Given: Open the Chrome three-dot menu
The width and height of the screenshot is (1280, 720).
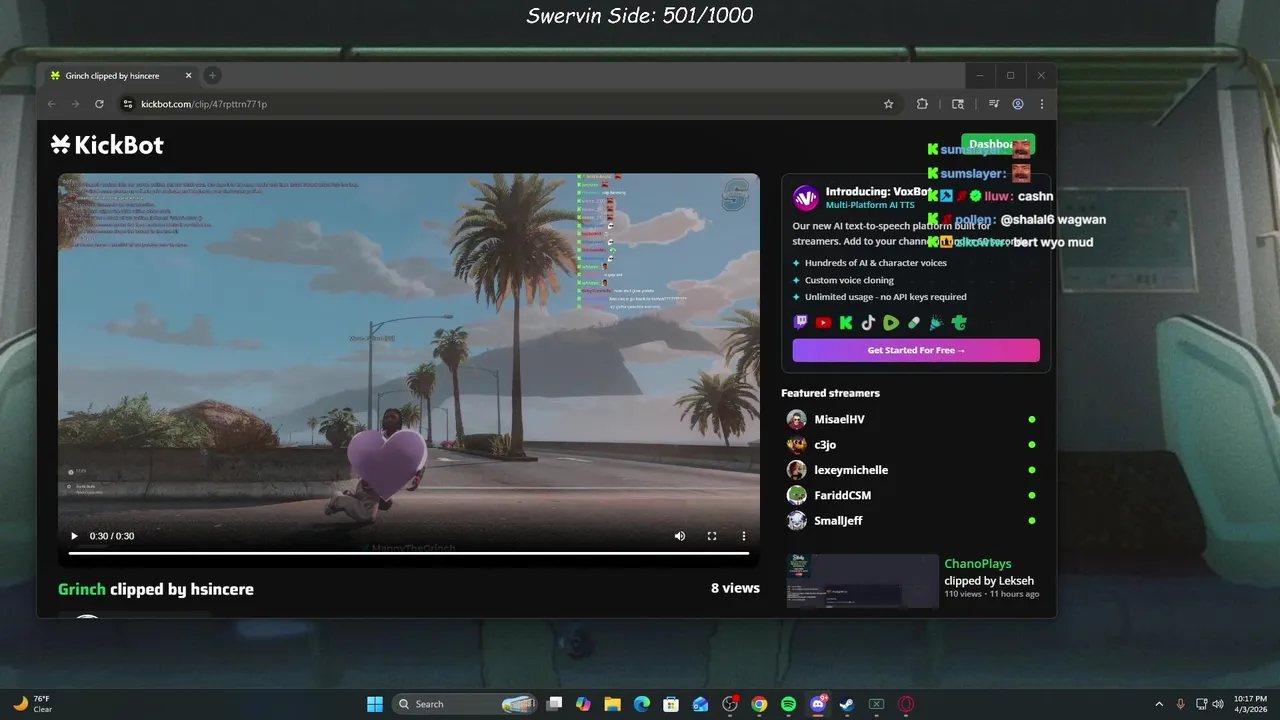Looking at the screenshot, I should point(1042,104).
